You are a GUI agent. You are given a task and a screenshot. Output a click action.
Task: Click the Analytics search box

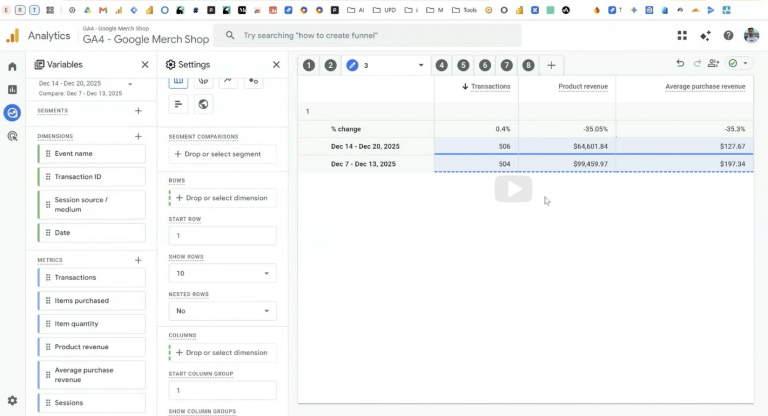click(367, 35)
